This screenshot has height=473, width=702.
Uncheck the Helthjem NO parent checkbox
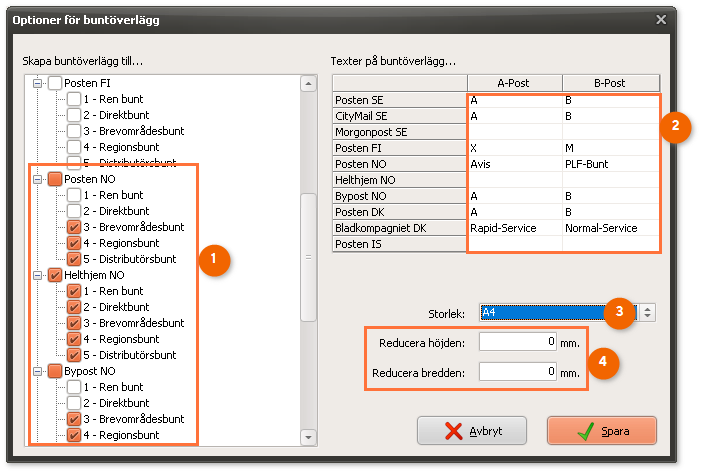(x=55, y=275)
